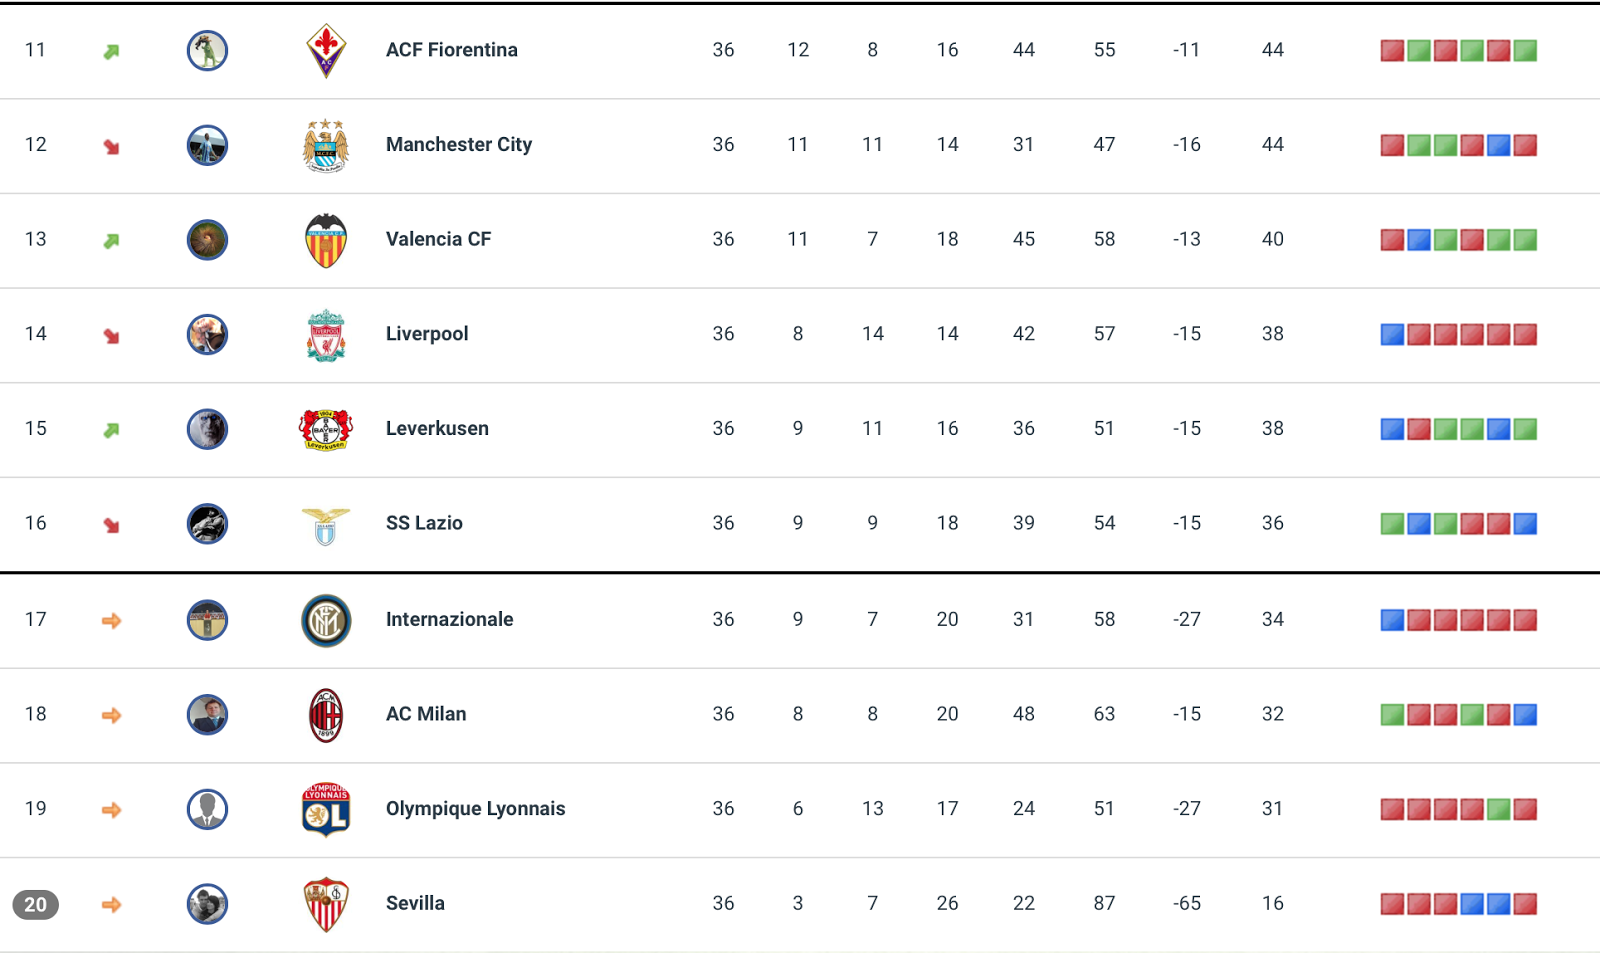Open the Leverkusen team page

(437, 428)
